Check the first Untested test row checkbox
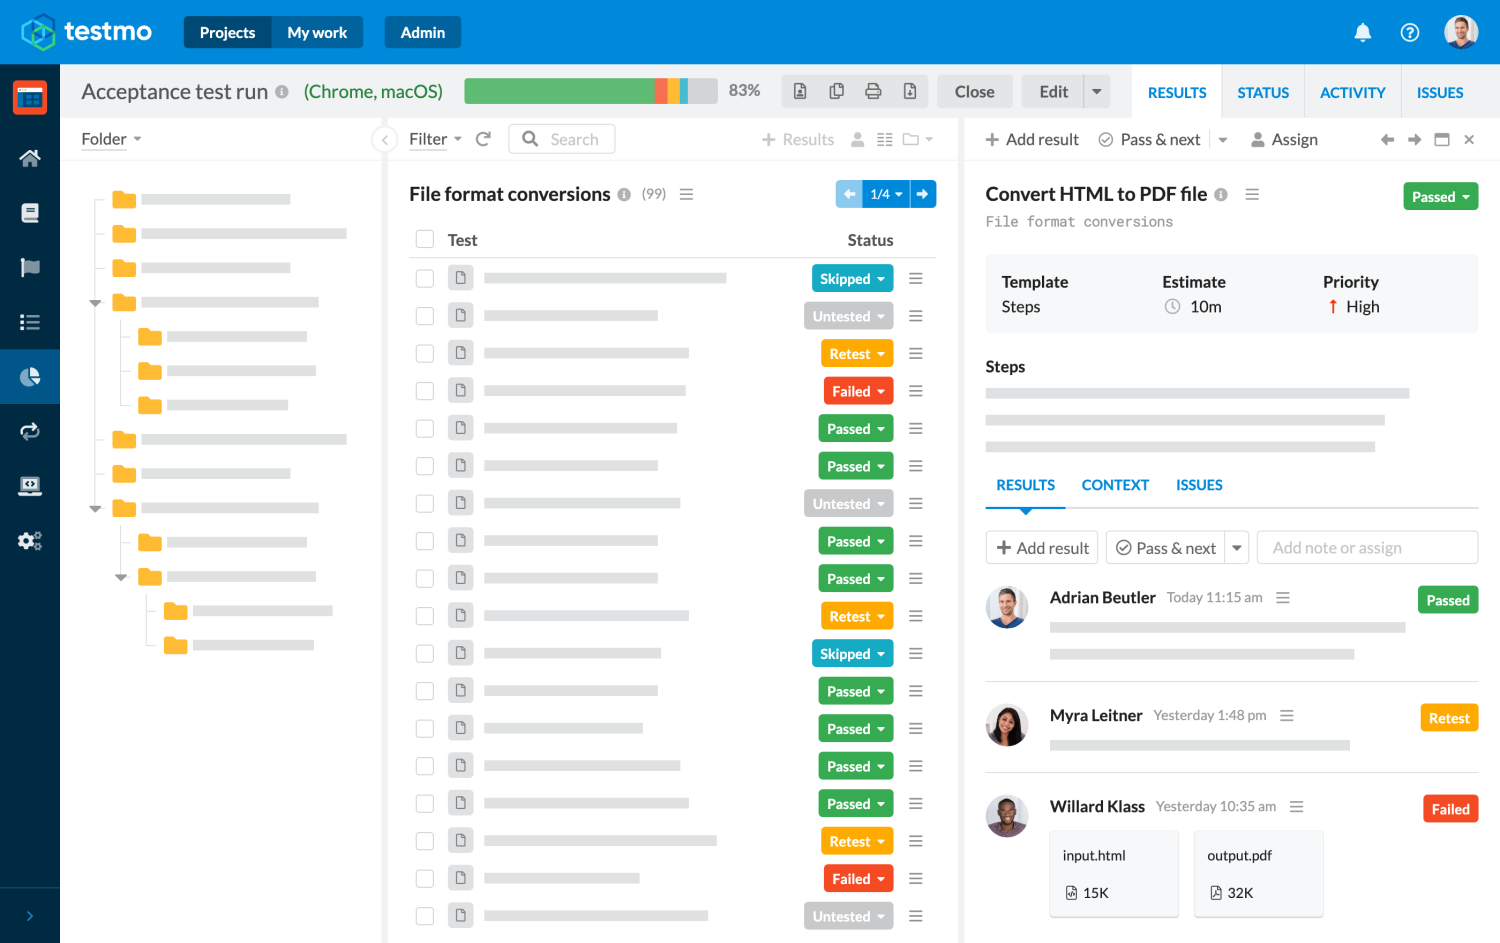 (425, 316)
